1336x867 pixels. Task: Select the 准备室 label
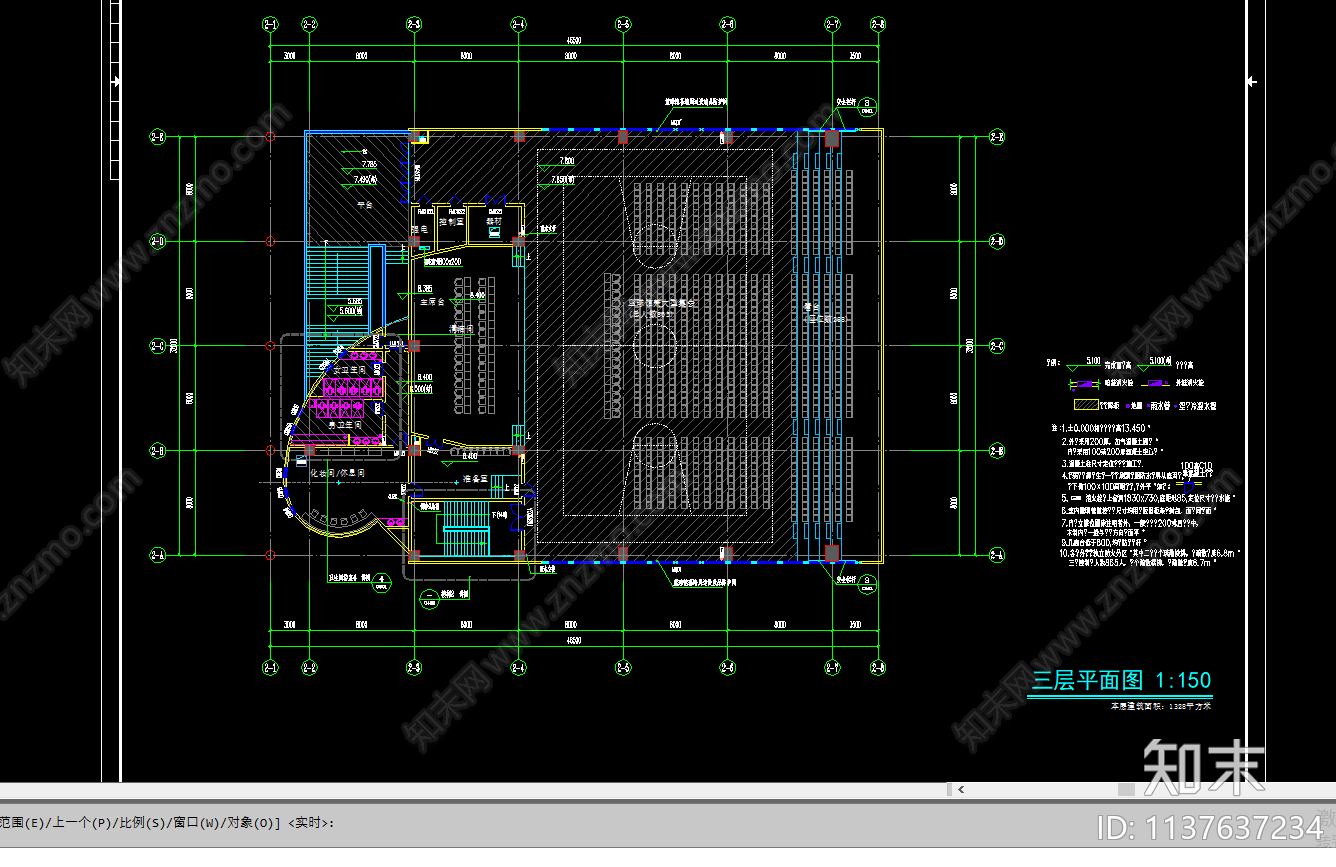click(475, 480)
